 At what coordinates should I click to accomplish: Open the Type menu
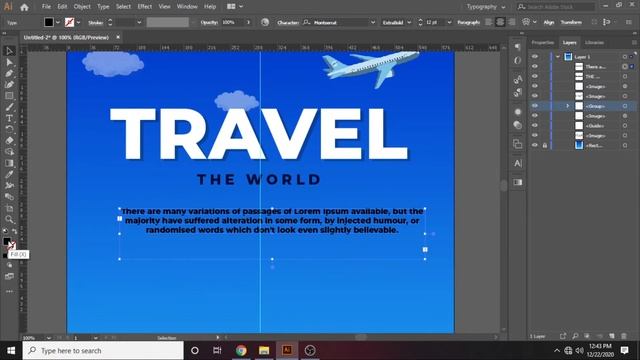tap(103, 7)
